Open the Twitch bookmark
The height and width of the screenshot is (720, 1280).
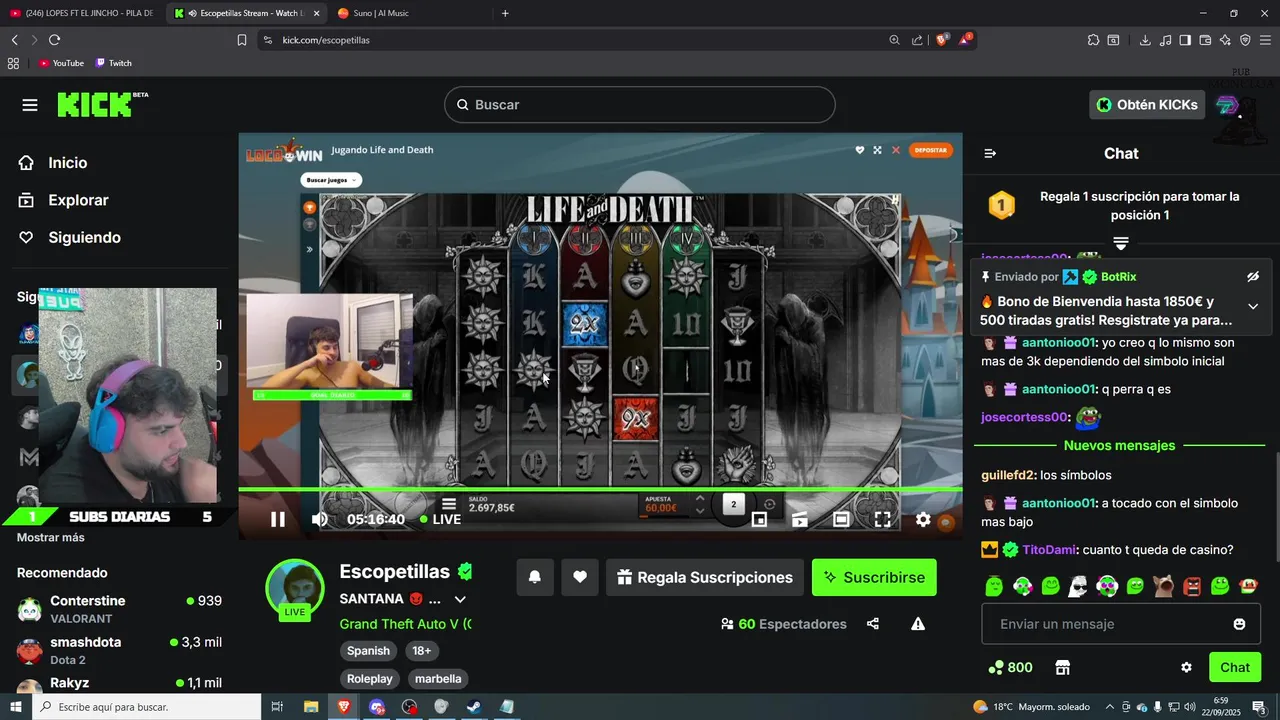(114, 63)
